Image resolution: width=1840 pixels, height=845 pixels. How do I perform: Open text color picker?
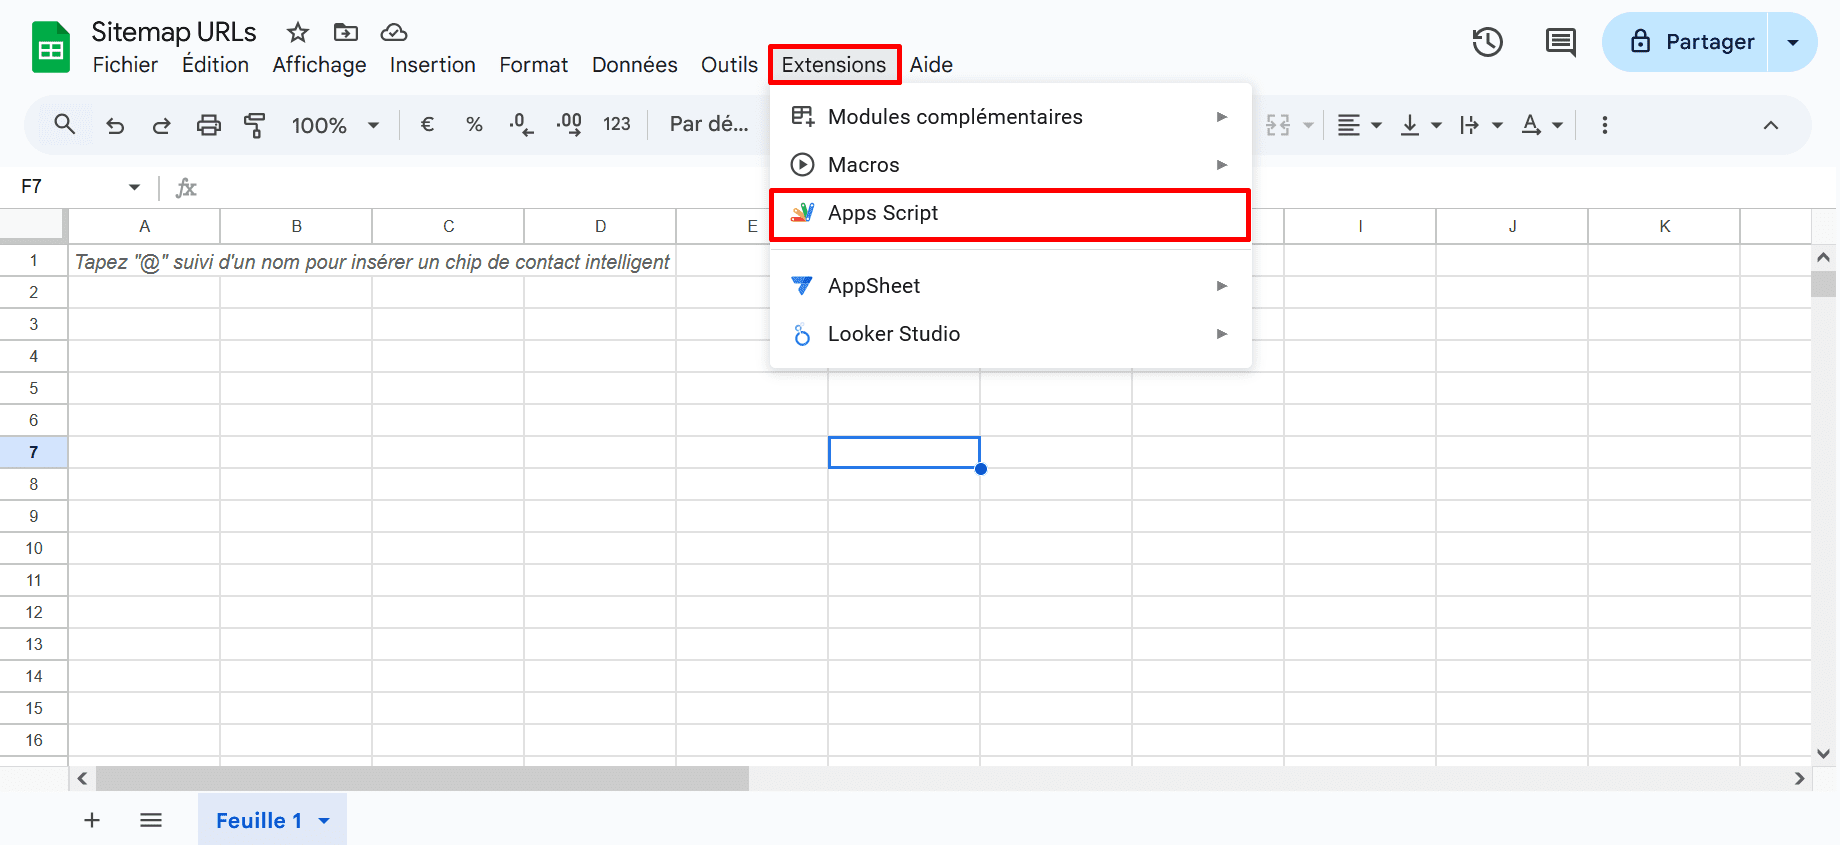click(1531, 125)
